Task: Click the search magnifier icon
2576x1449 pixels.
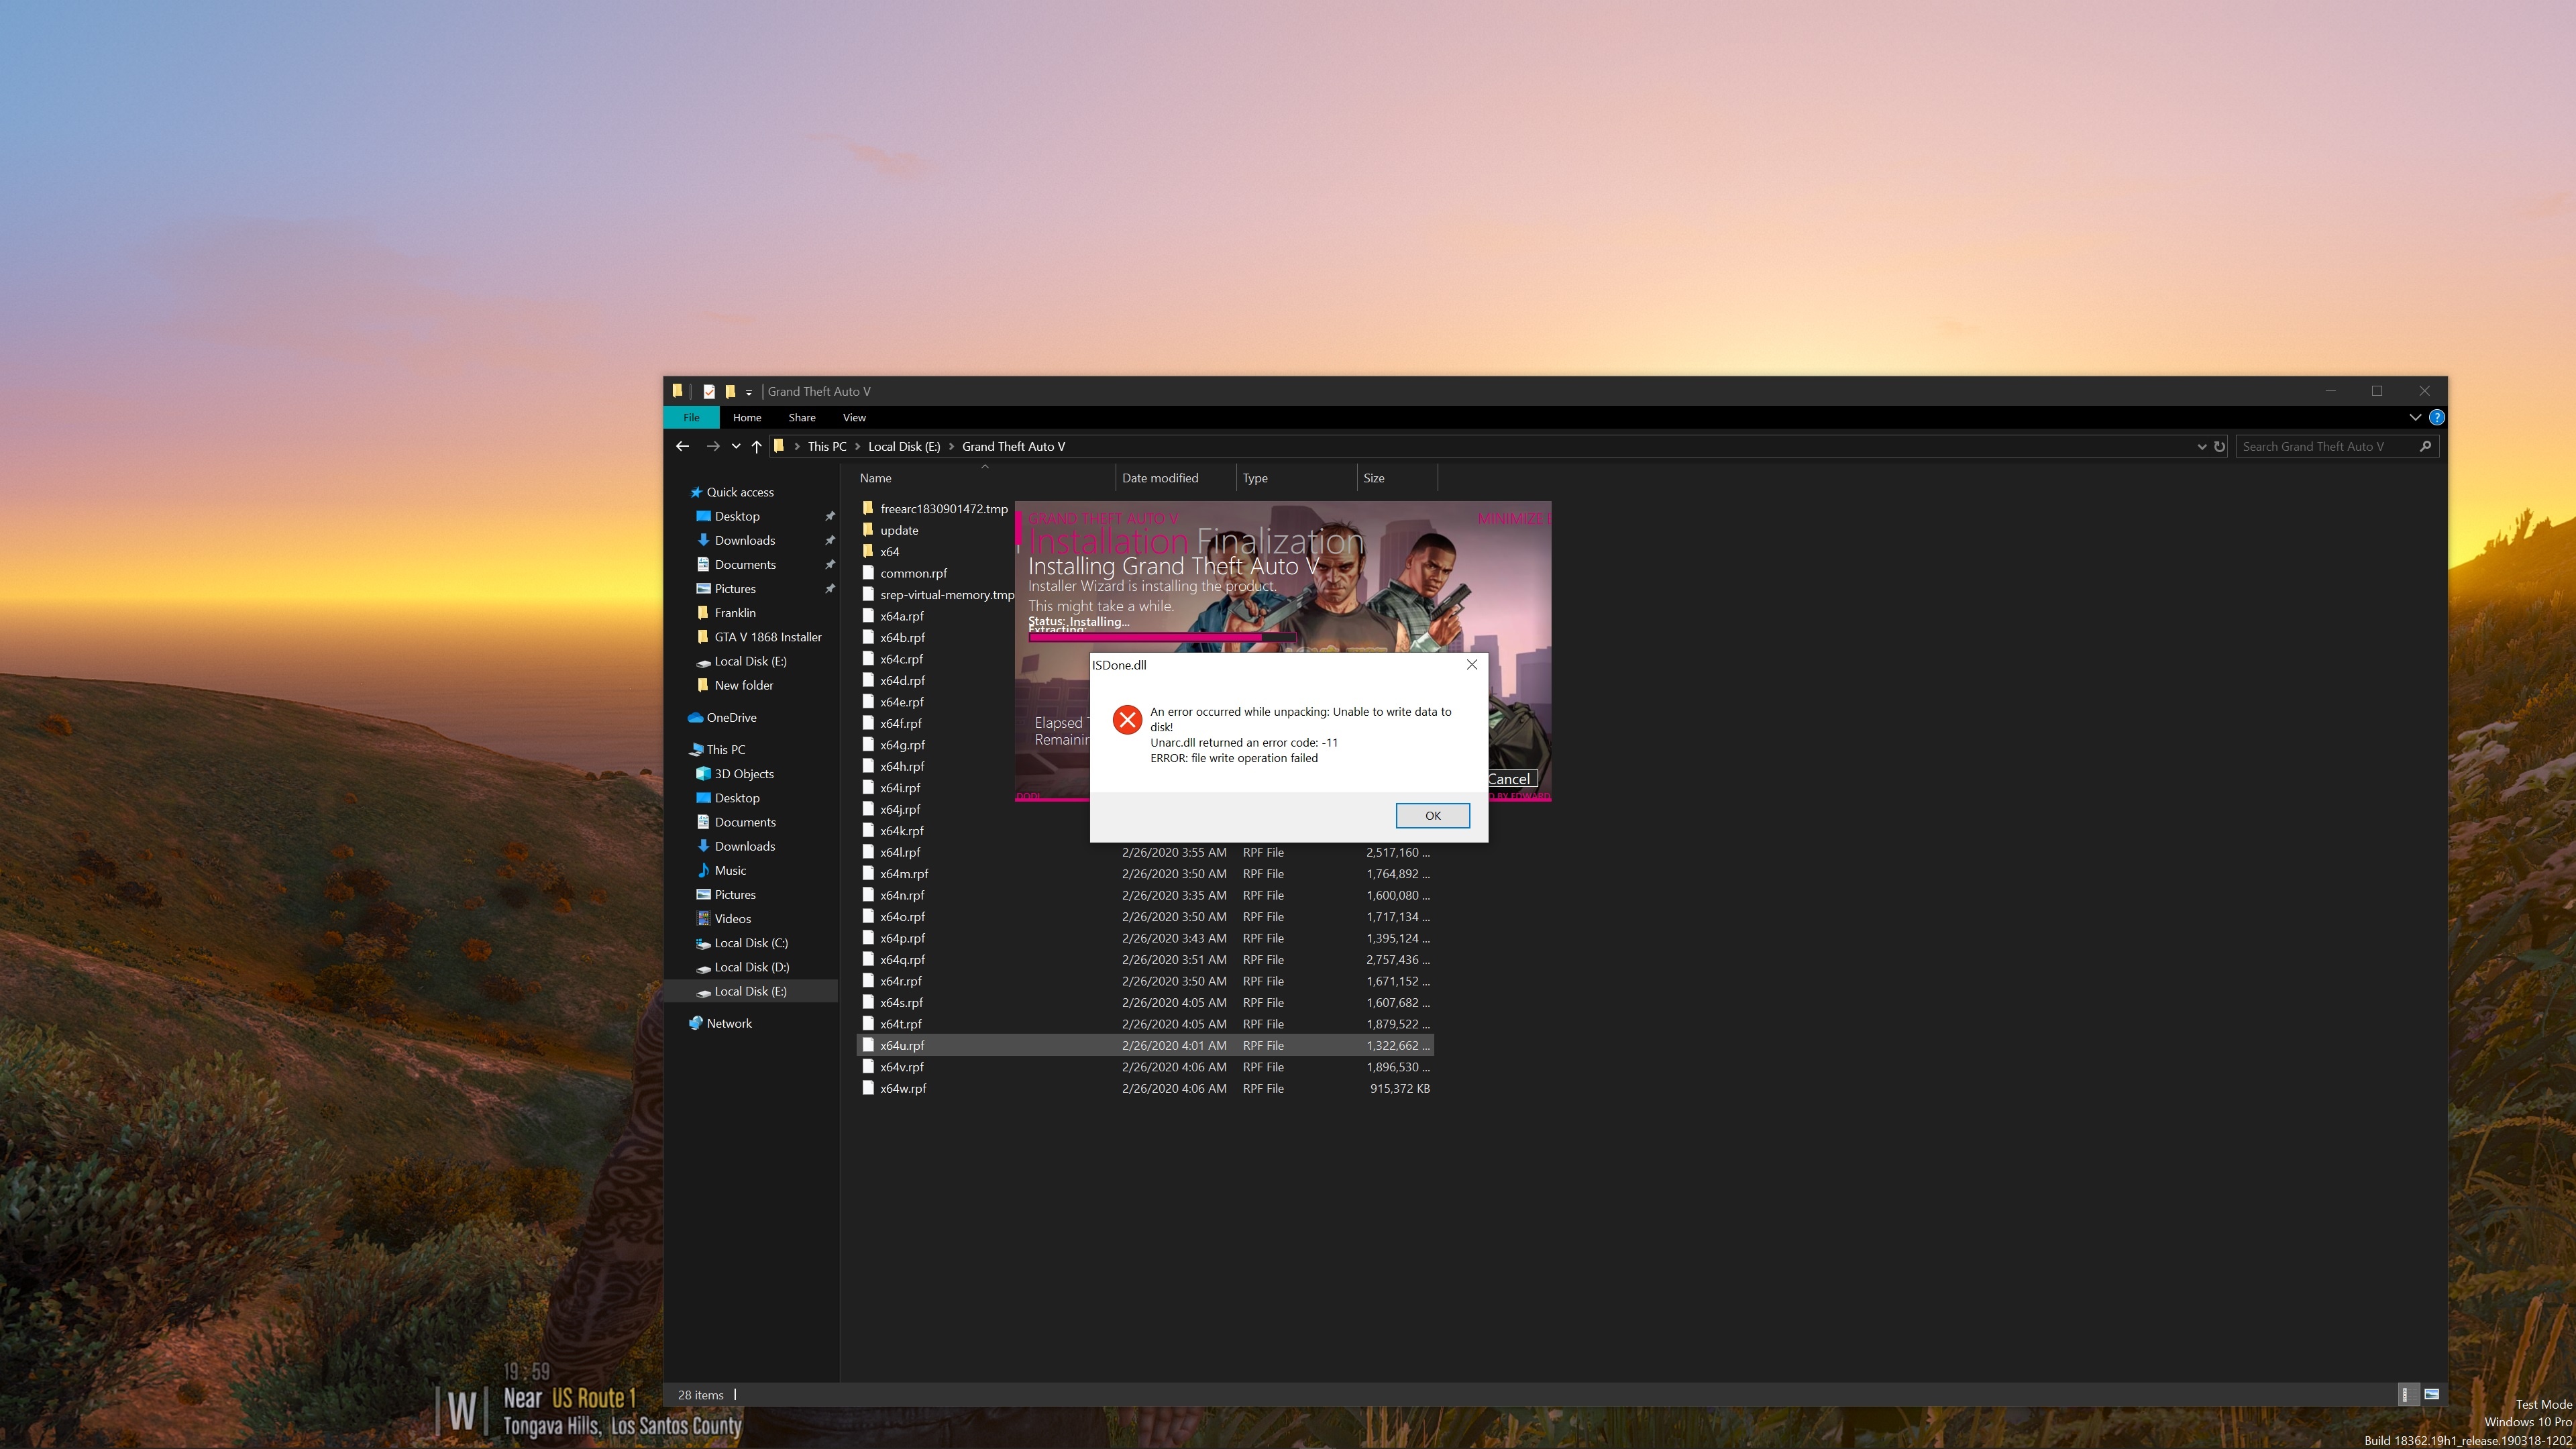Action: click(2425, 446)
